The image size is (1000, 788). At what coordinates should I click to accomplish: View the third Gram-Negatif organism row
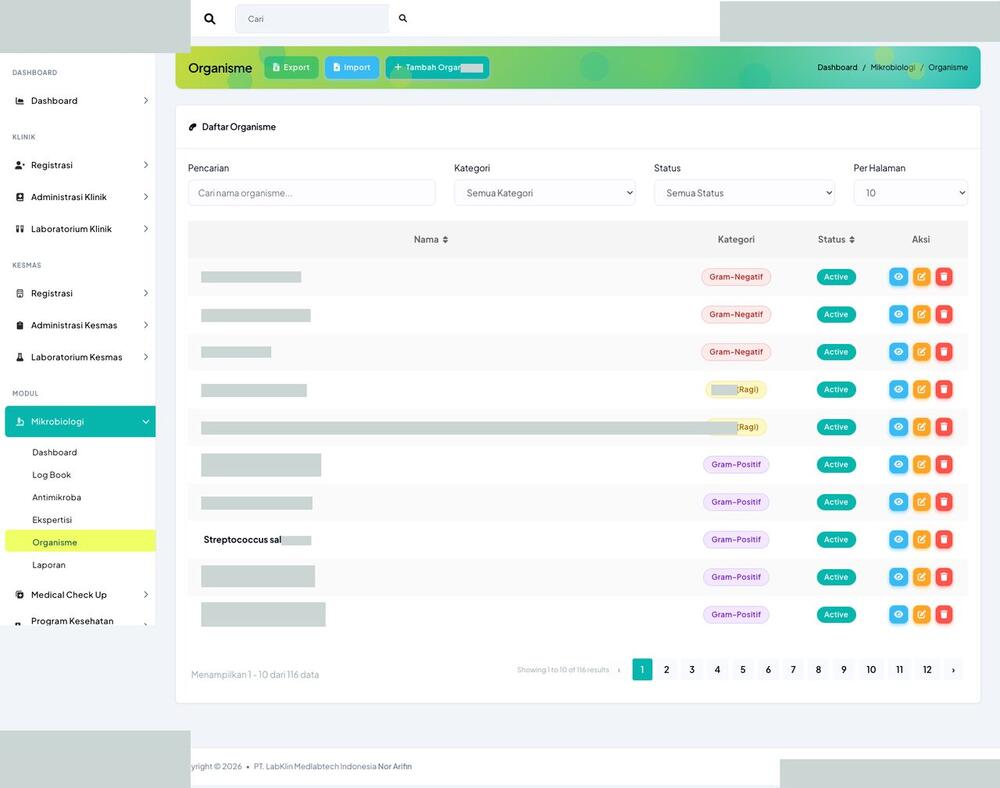click(898, 352)
